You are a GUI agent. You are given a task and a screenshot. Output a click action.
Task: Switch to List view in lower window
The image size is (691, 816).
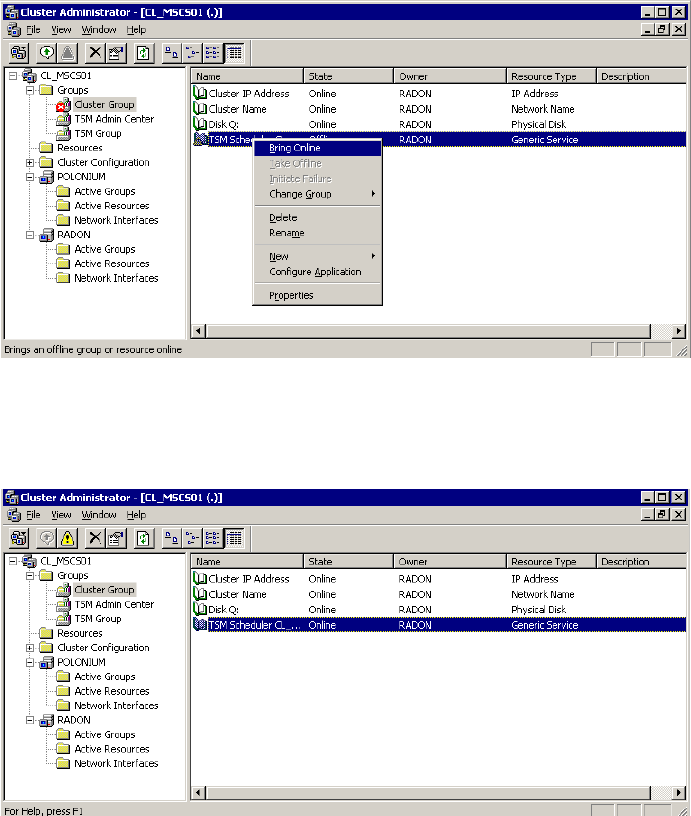(x=212, y=538)
